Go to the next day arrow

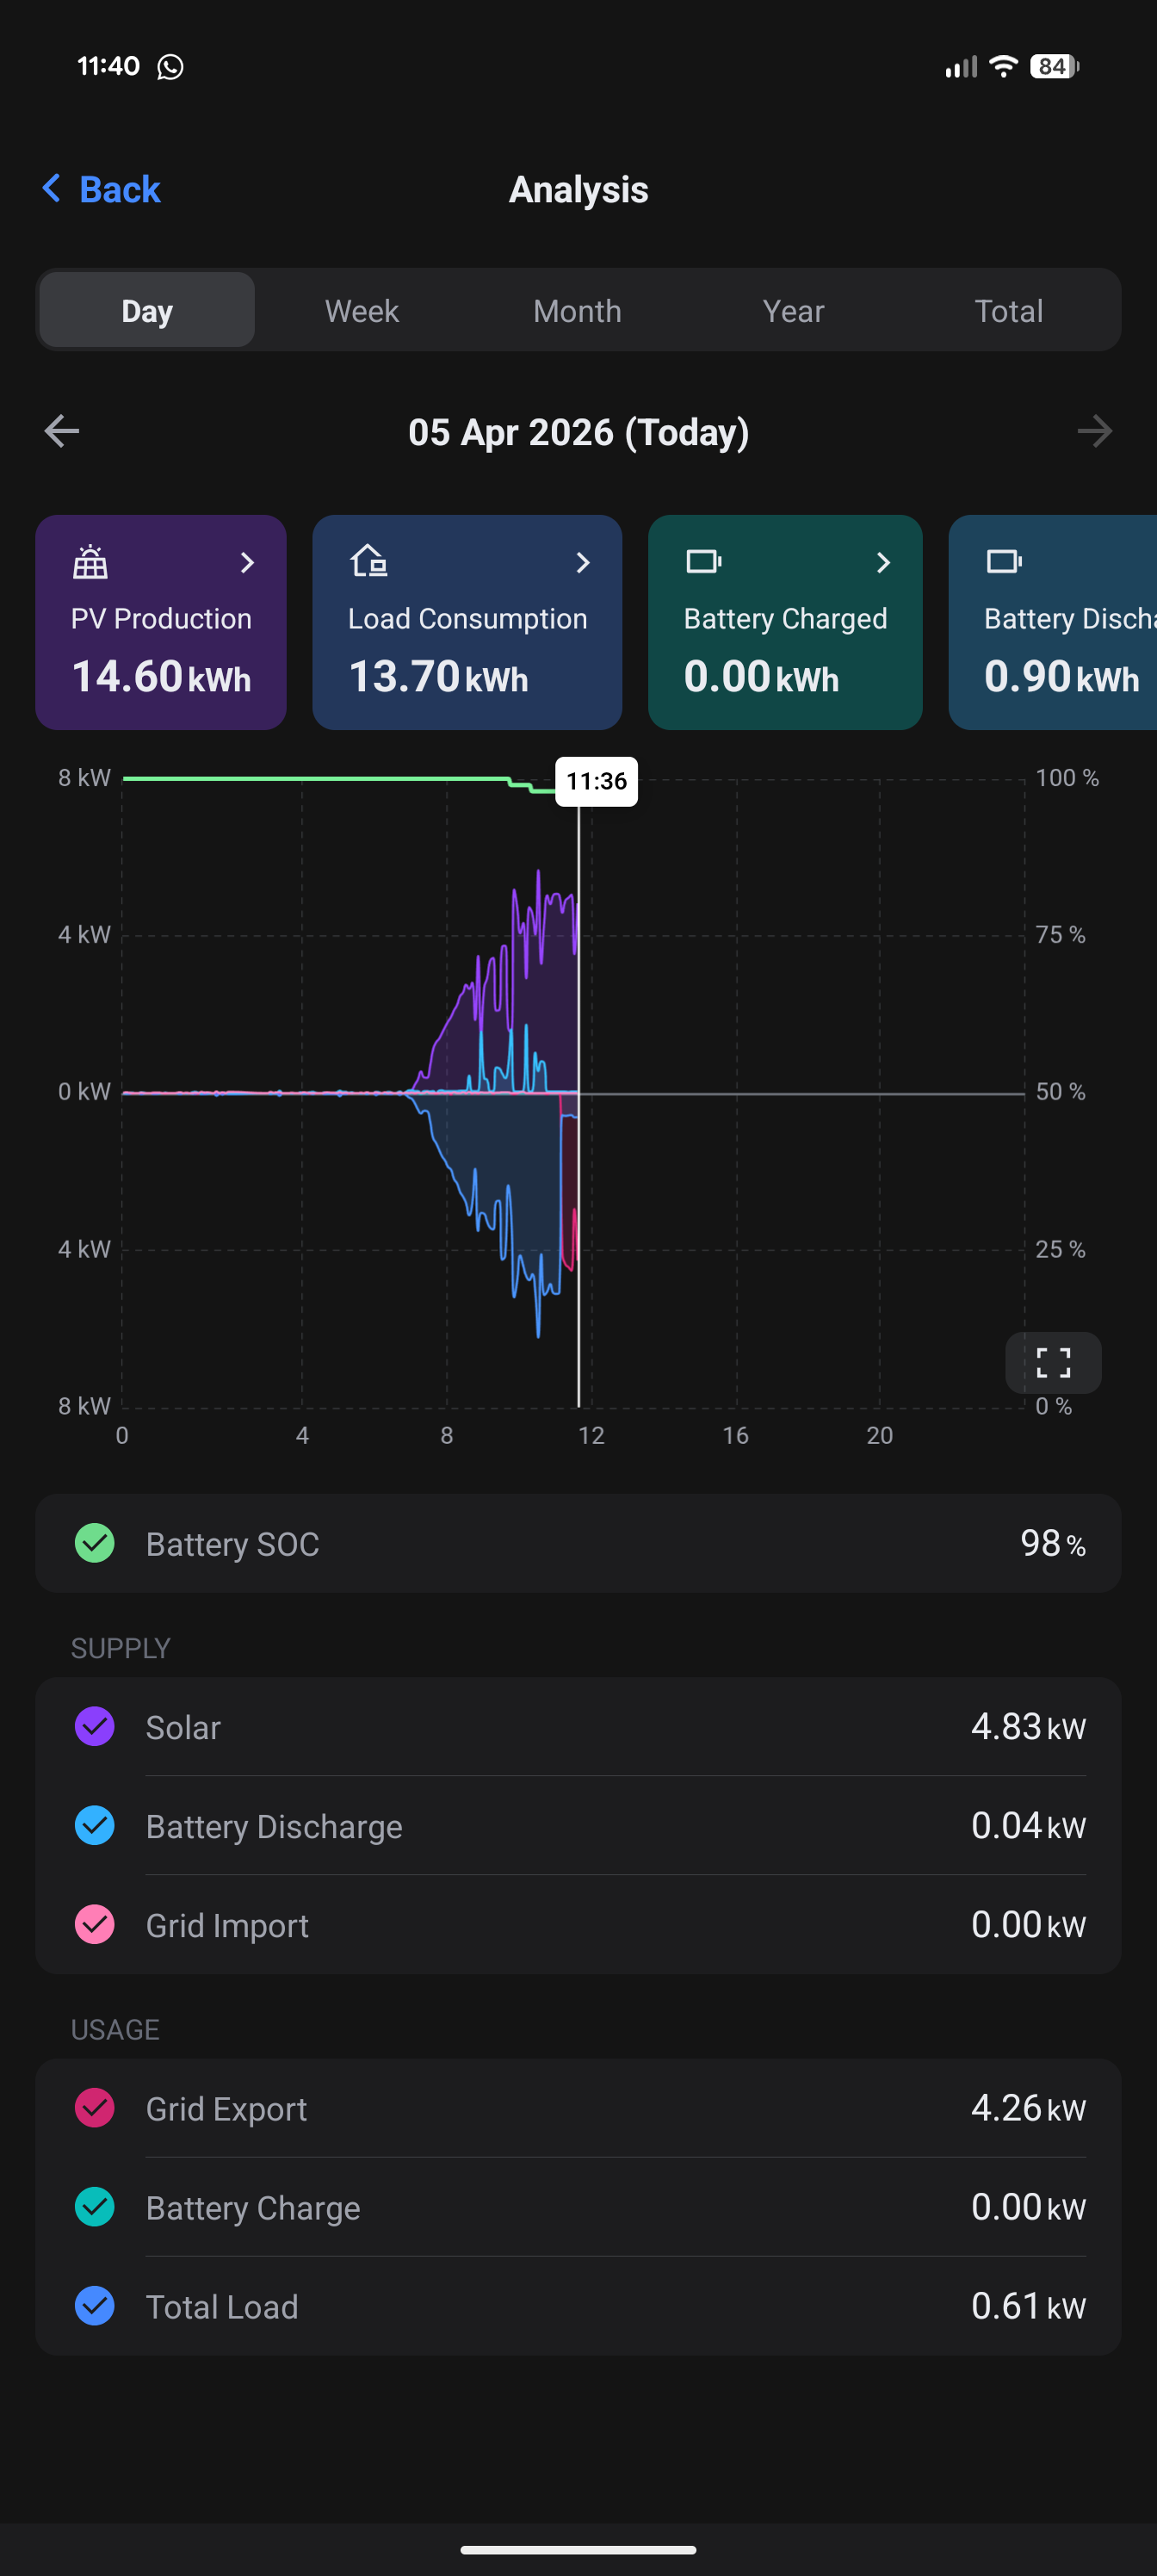tap(1094, 432)
